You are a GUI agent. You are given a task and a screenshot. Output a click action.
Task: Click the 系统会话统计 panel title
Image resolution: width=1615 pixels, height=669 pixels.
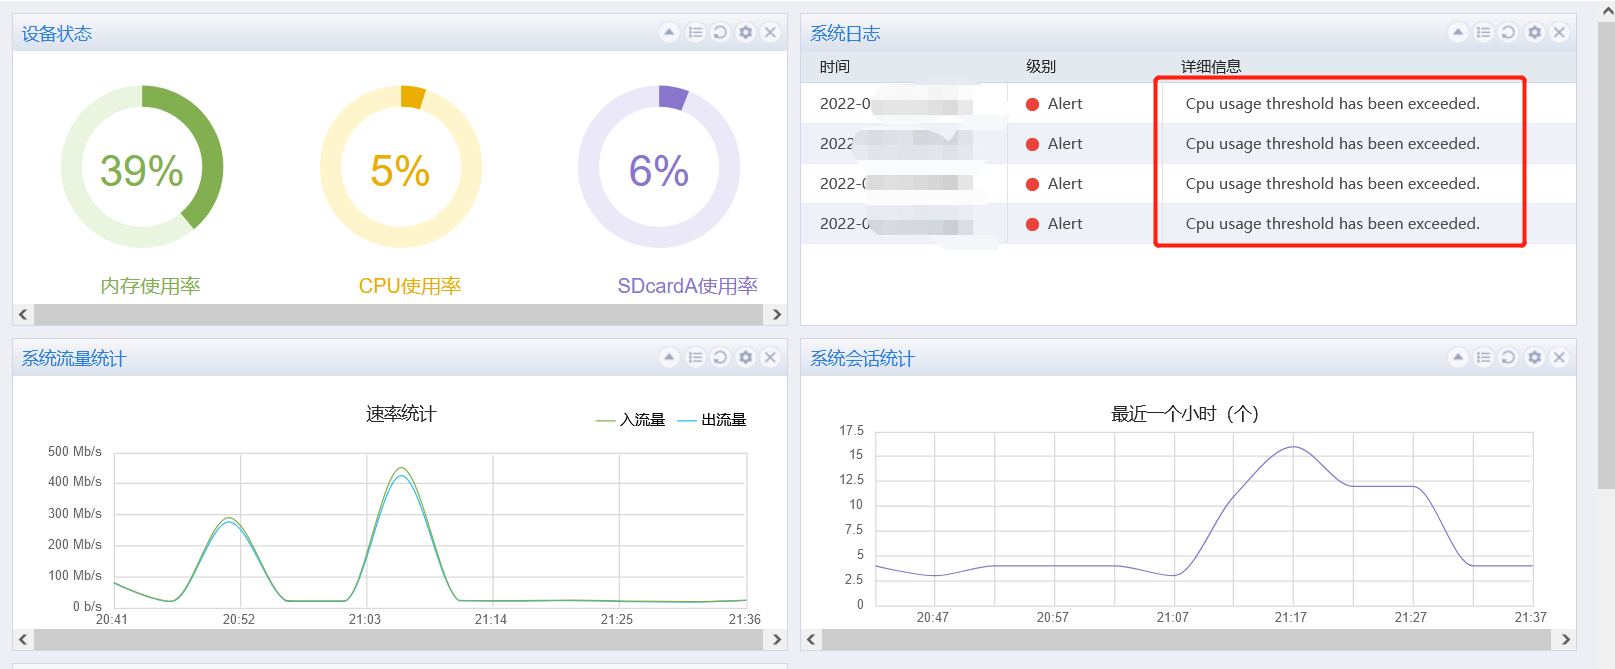(x=862, y=359)
